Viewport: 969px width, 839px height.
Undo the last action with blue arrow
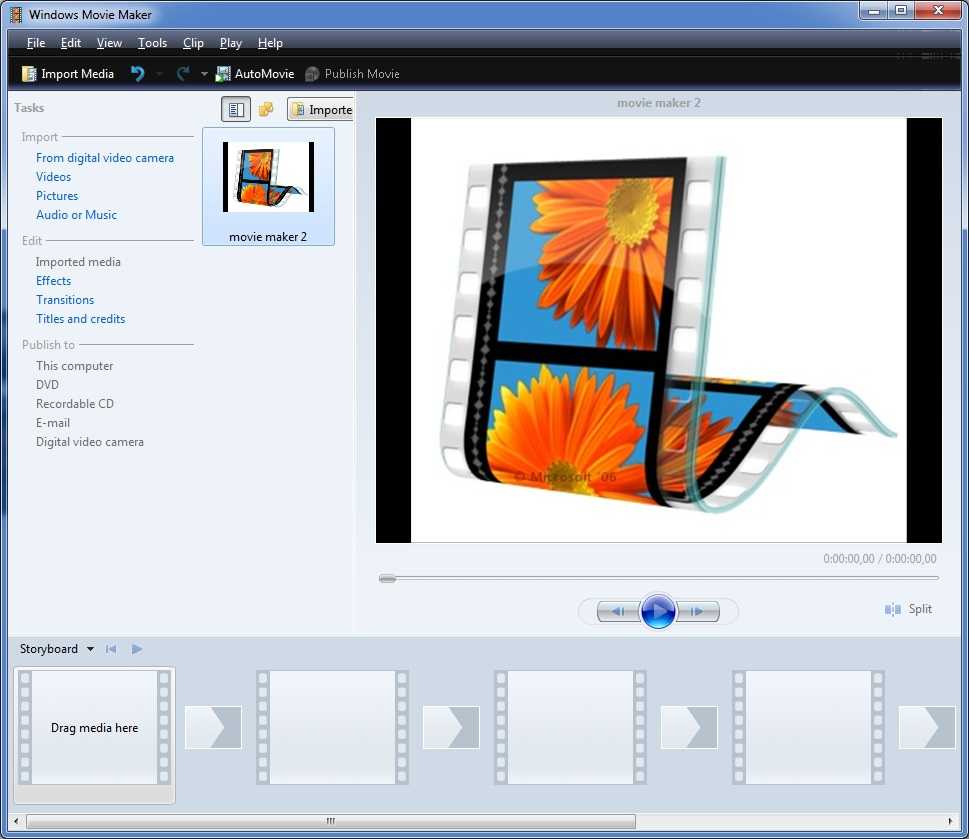click(x=137, y=74)
